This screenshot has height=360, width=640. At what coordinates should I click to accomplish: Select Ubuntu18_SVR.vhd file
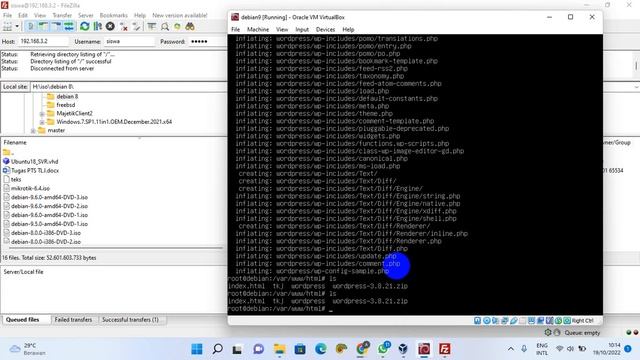pyautogui.click(x=34, y=162)
